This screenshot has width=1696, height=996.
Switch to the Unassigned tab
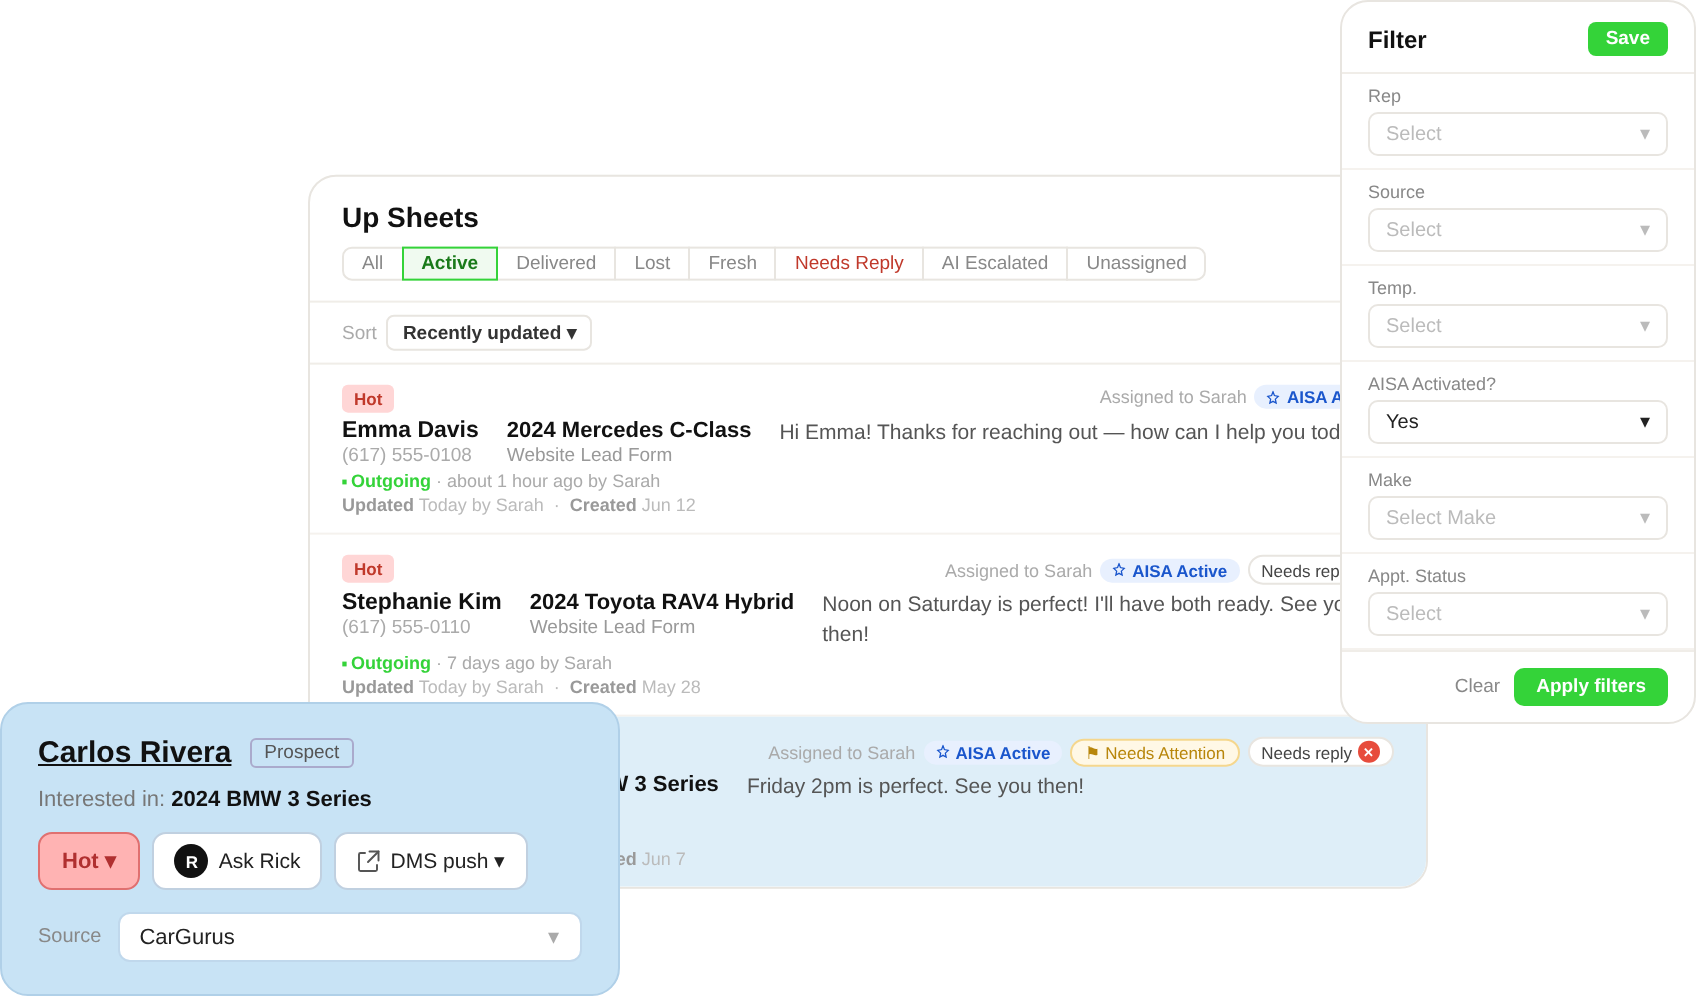tap(1136, 263)
